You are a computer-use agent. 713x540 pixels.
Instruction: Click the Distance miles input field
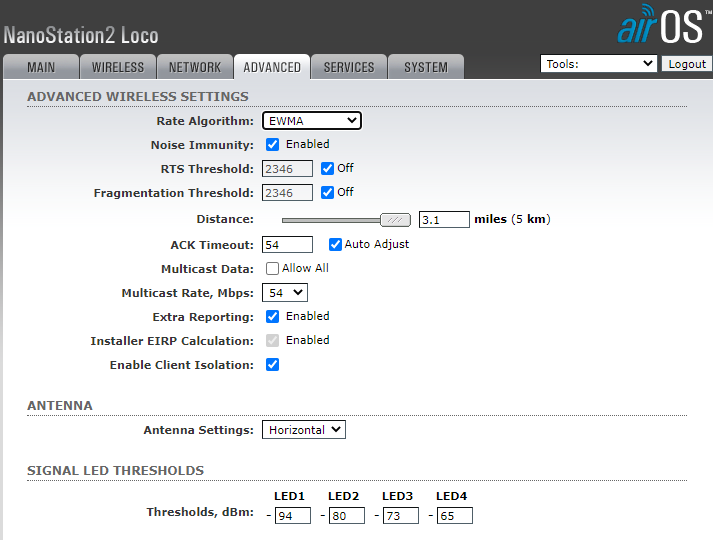[444, 220]
